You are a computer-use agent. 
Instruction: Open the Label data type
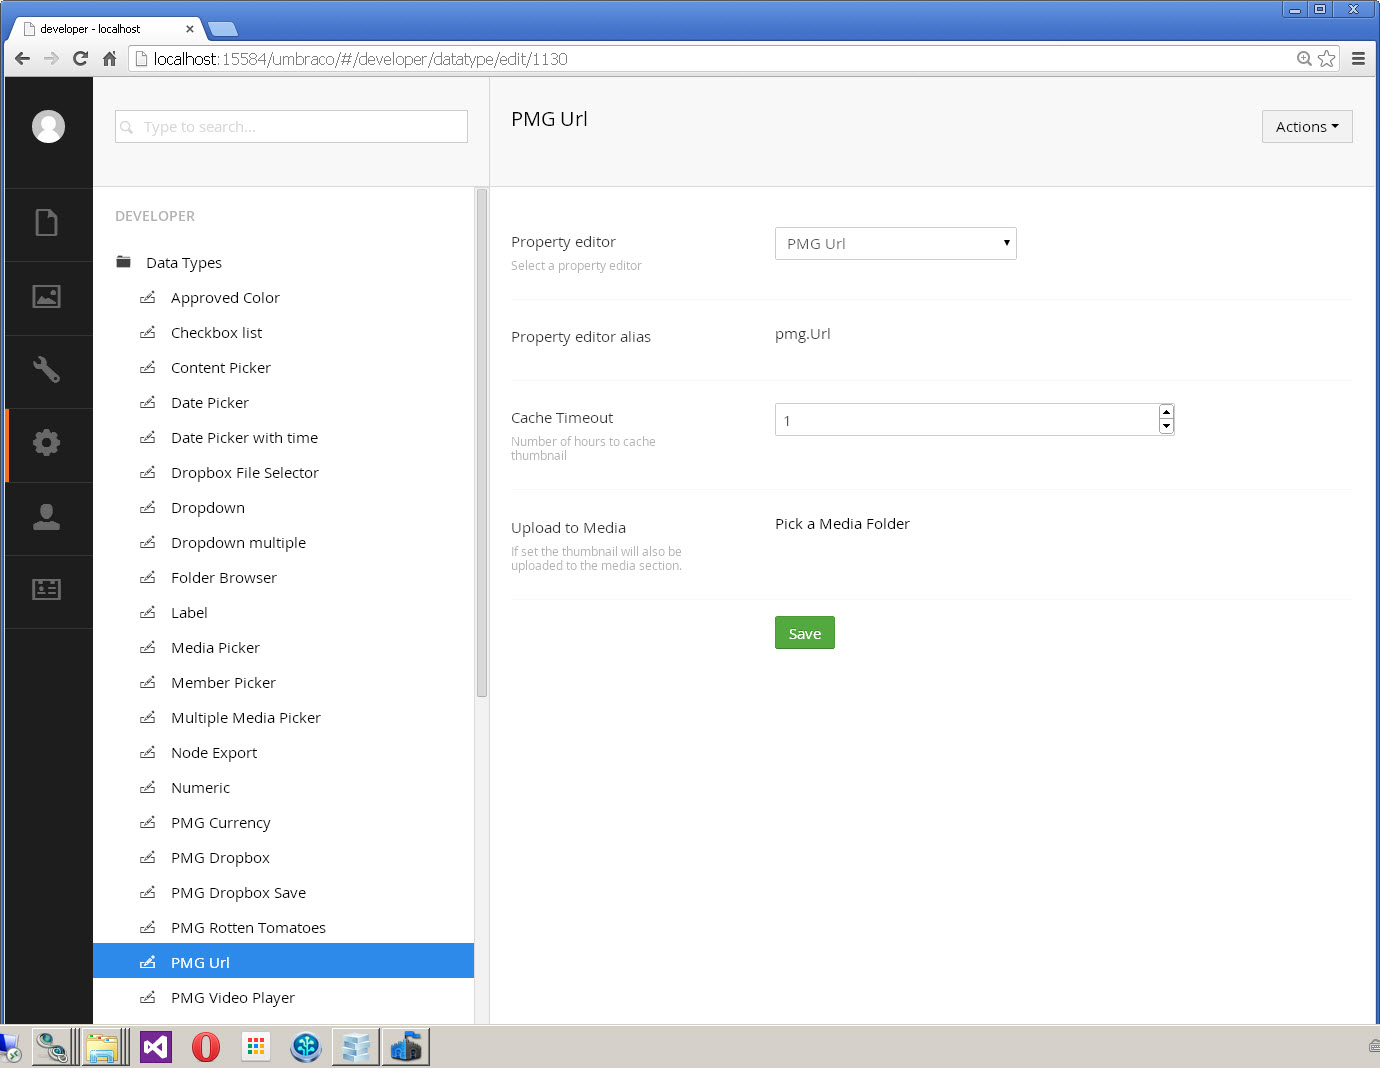tap(189, 613)
